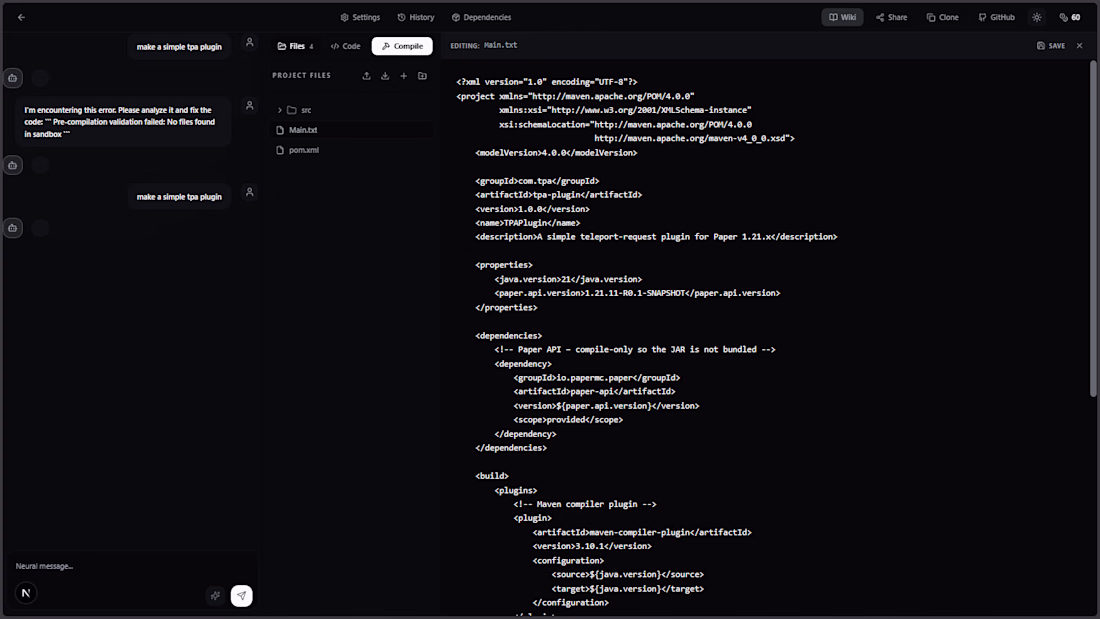The width and height of the screenshot is (1100, 619).
Task: Click the vertical scrollbar of the editor
Action: [1093, 228]
